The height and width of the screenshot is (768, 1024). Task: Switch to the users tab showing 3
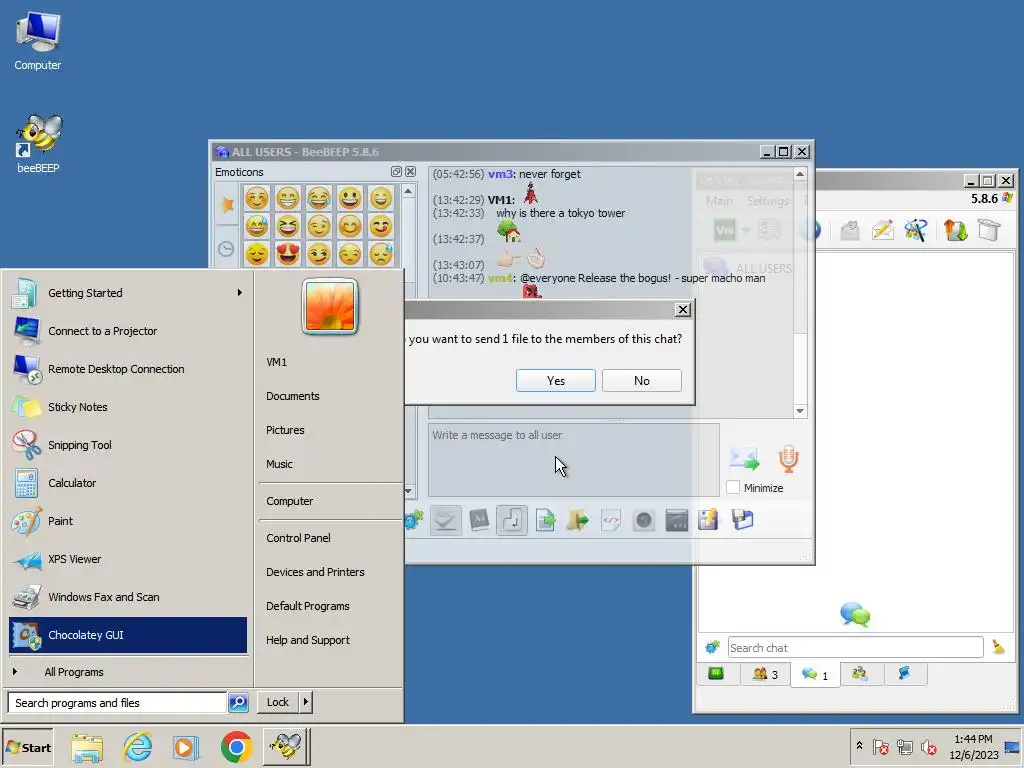point(765,674)
